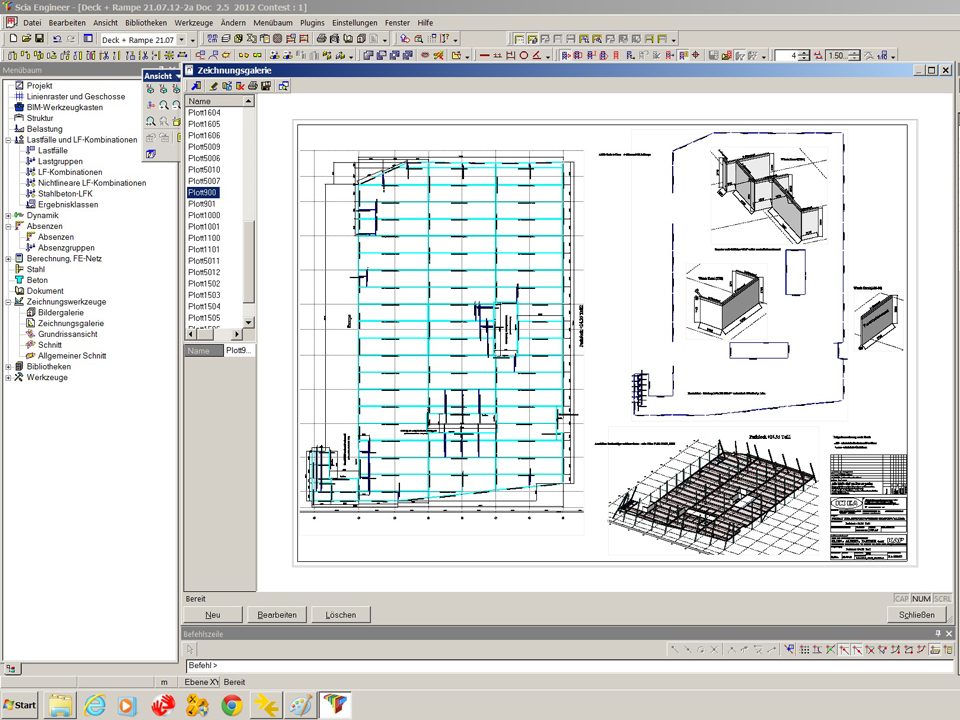Expand the Dynamik tree node
The width and height of the screenshot is (960, 720).
[x=8, y=215]
